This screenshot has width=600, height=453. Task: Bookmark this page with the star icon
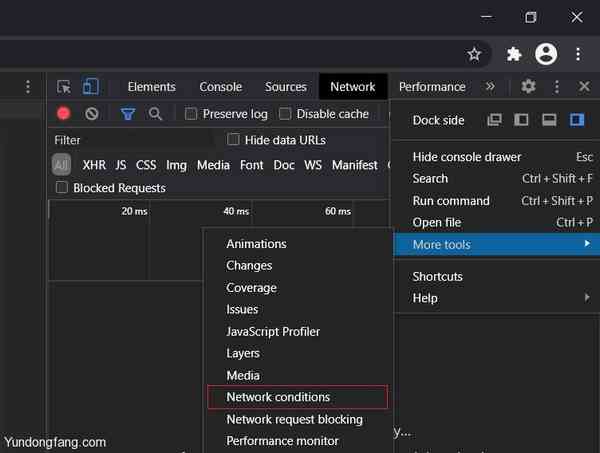[x=474, y=55]
